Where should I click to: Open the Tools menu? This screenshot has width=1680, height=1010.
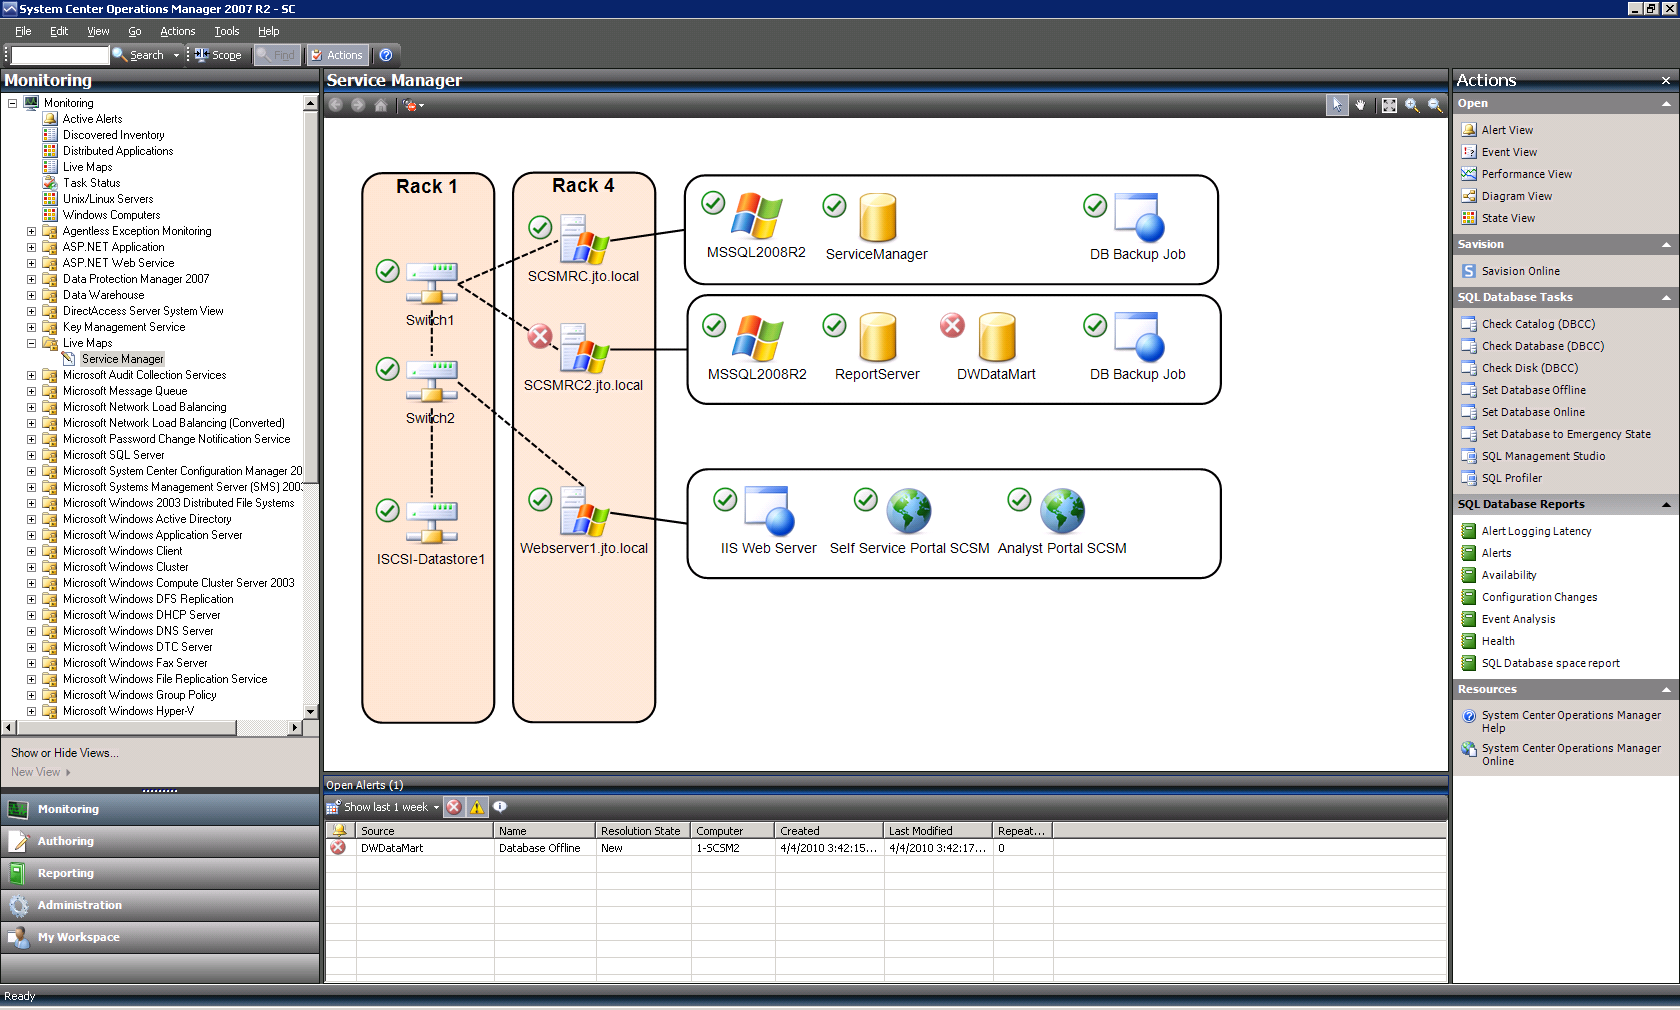click(x=226, y=31)
